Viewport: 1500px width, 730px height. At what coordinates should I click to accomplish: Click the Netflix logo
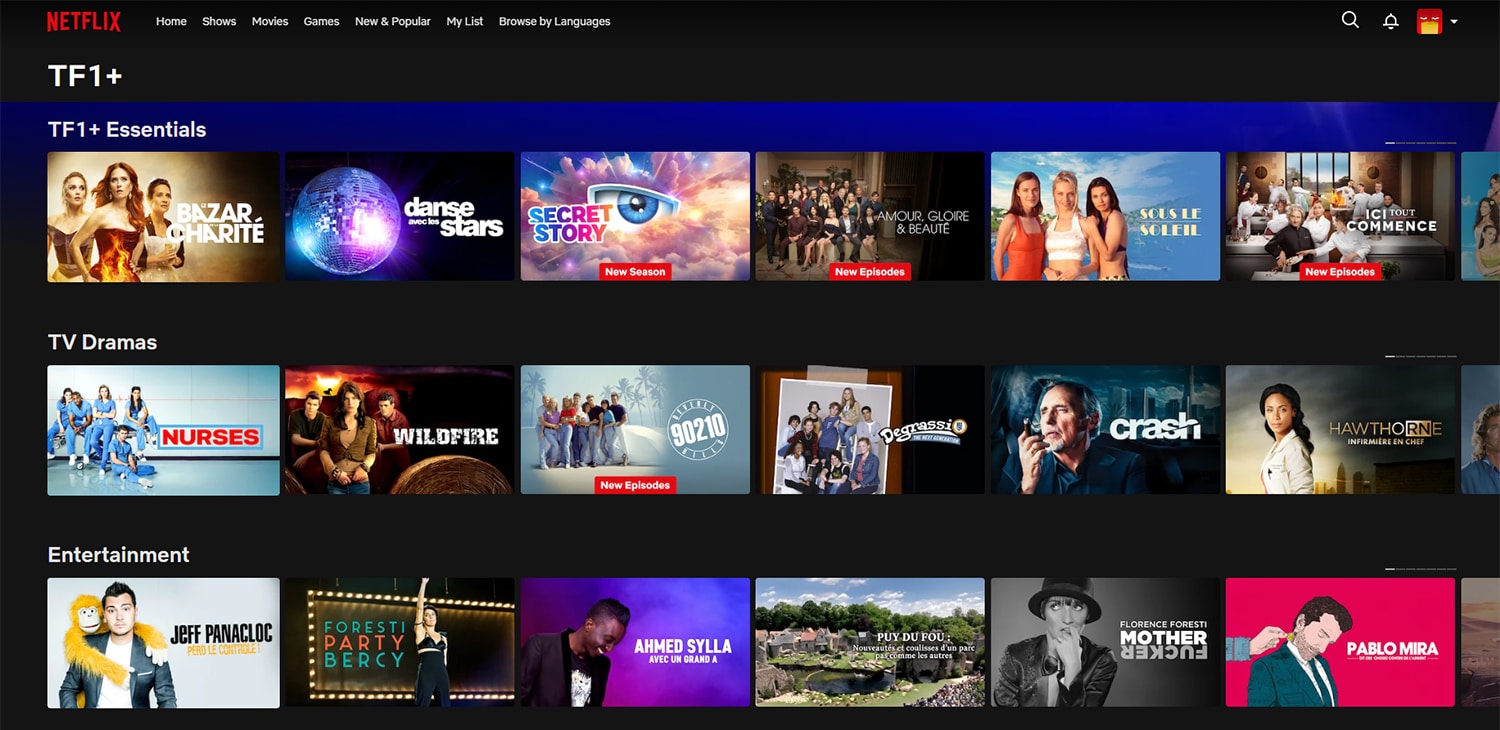84,21
